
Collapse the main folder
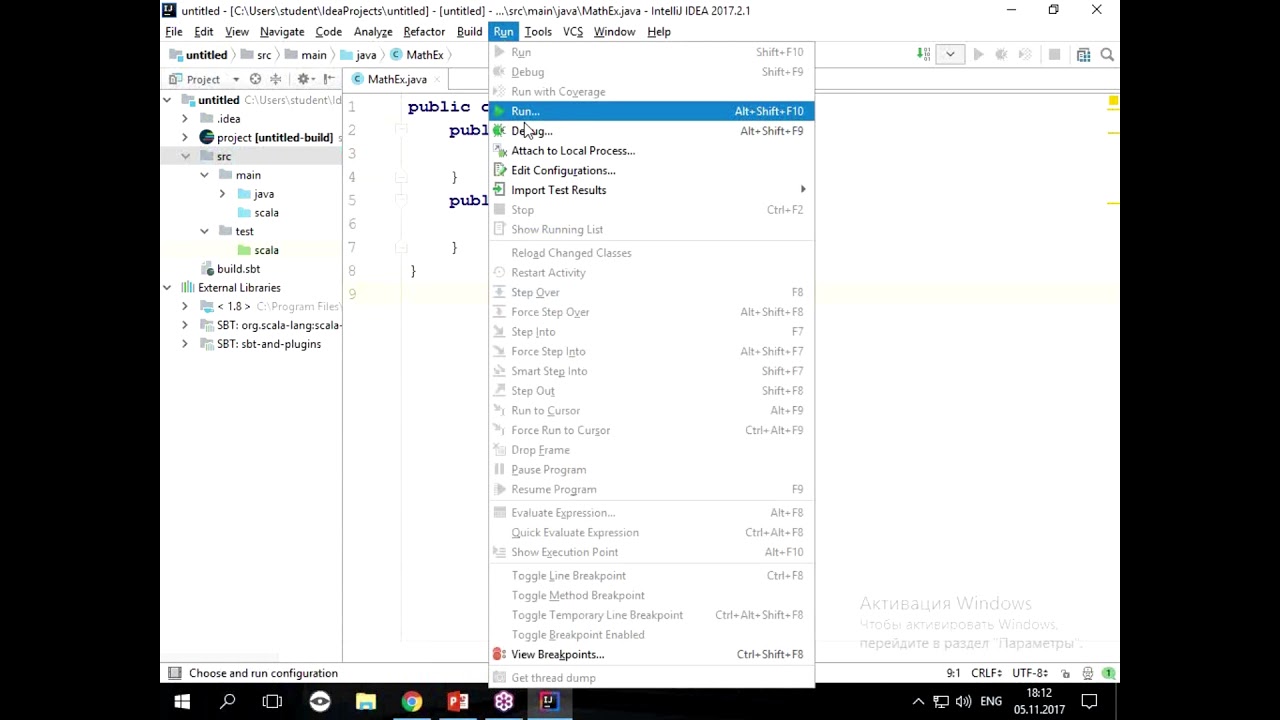(204, 175)
